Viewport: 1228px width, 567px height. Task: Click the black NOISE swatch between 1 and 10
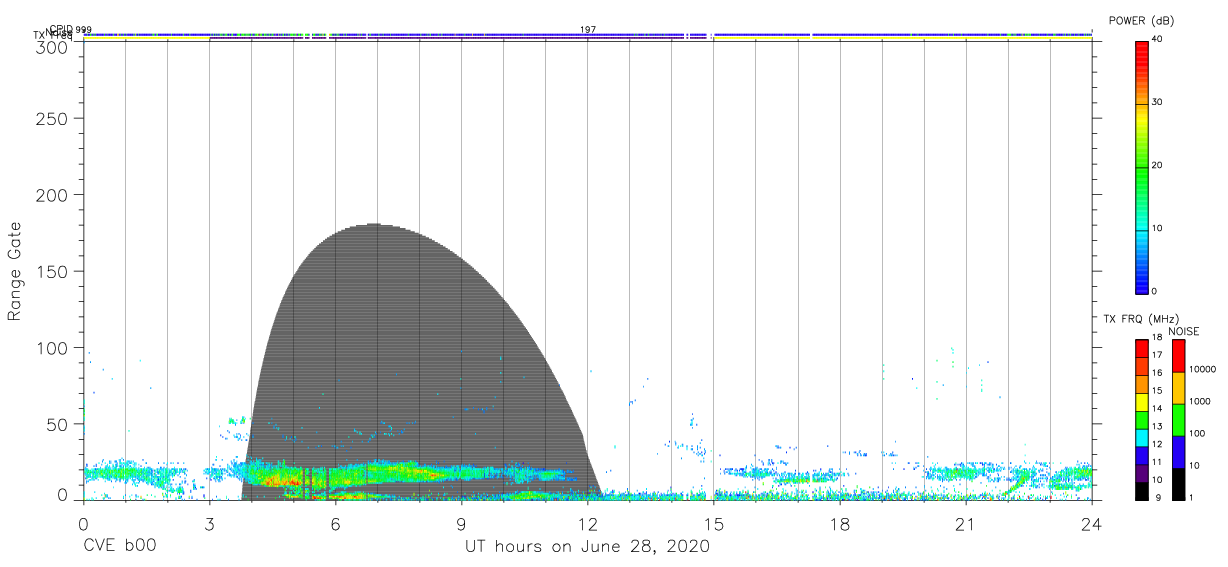(x=1178, y=484)
